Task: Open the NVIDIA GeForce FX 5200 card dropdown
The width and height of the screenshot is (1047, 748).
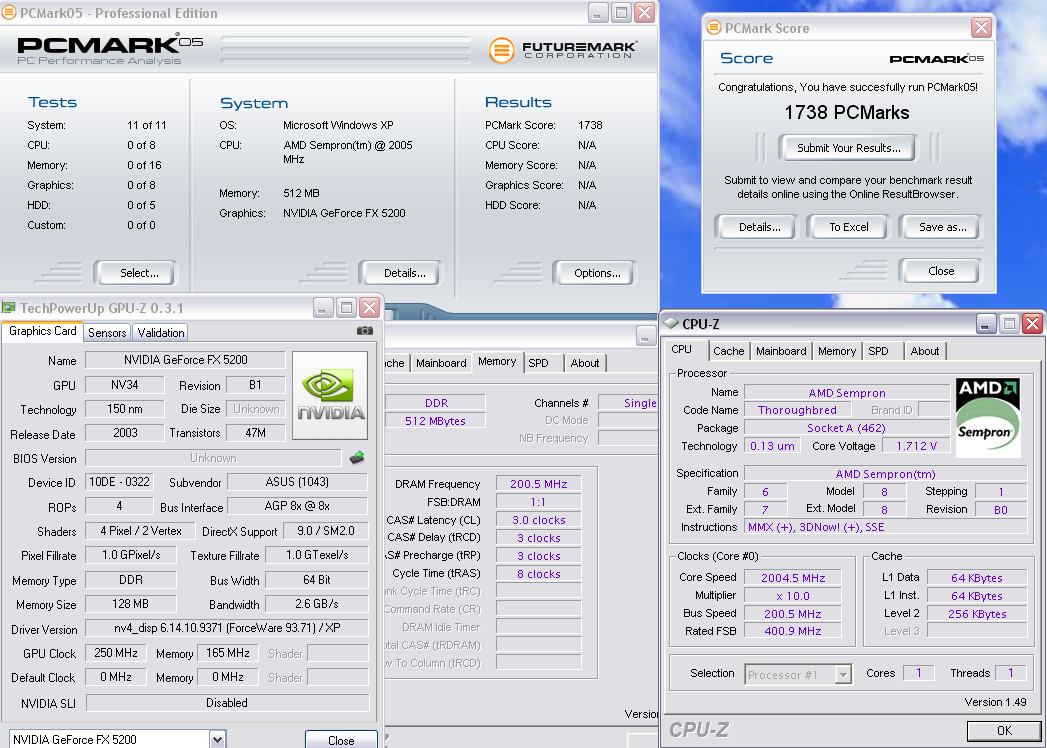Action: coord(218,739)
